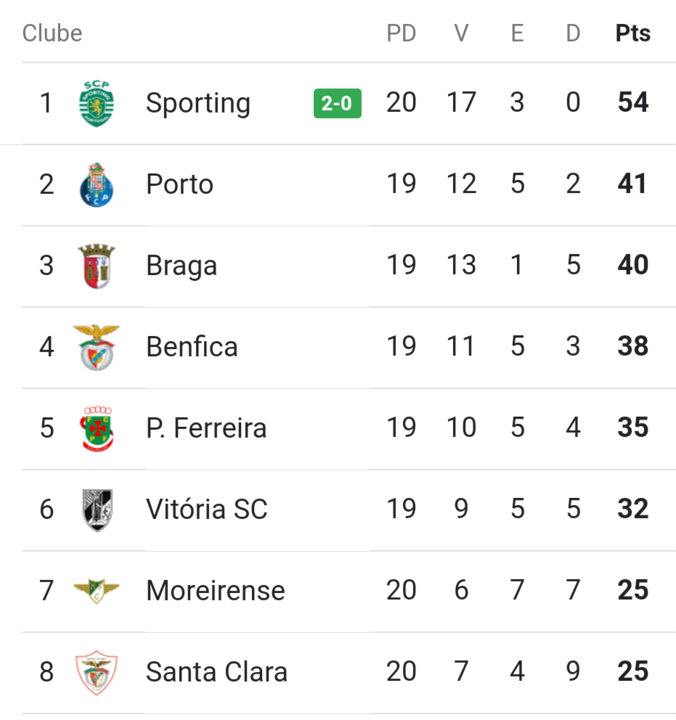
Task: Click the Benfica eagle crest icon
Action: [x=97, y=347]
